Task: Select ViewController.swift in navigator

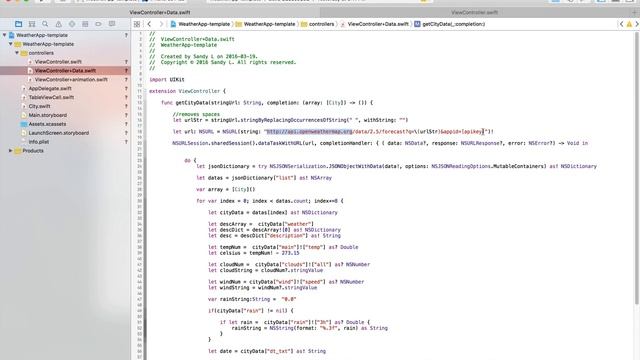Action: [x=58, y=62]
